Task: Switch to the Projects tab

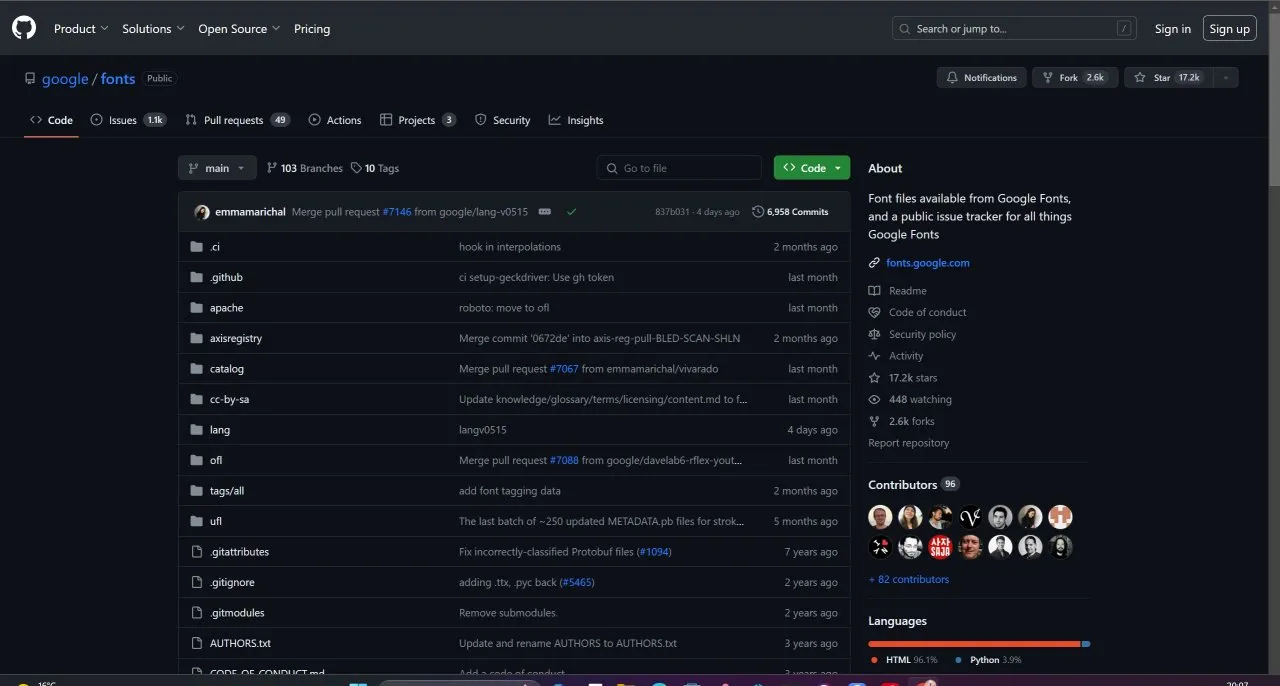Action: [418, 120]
